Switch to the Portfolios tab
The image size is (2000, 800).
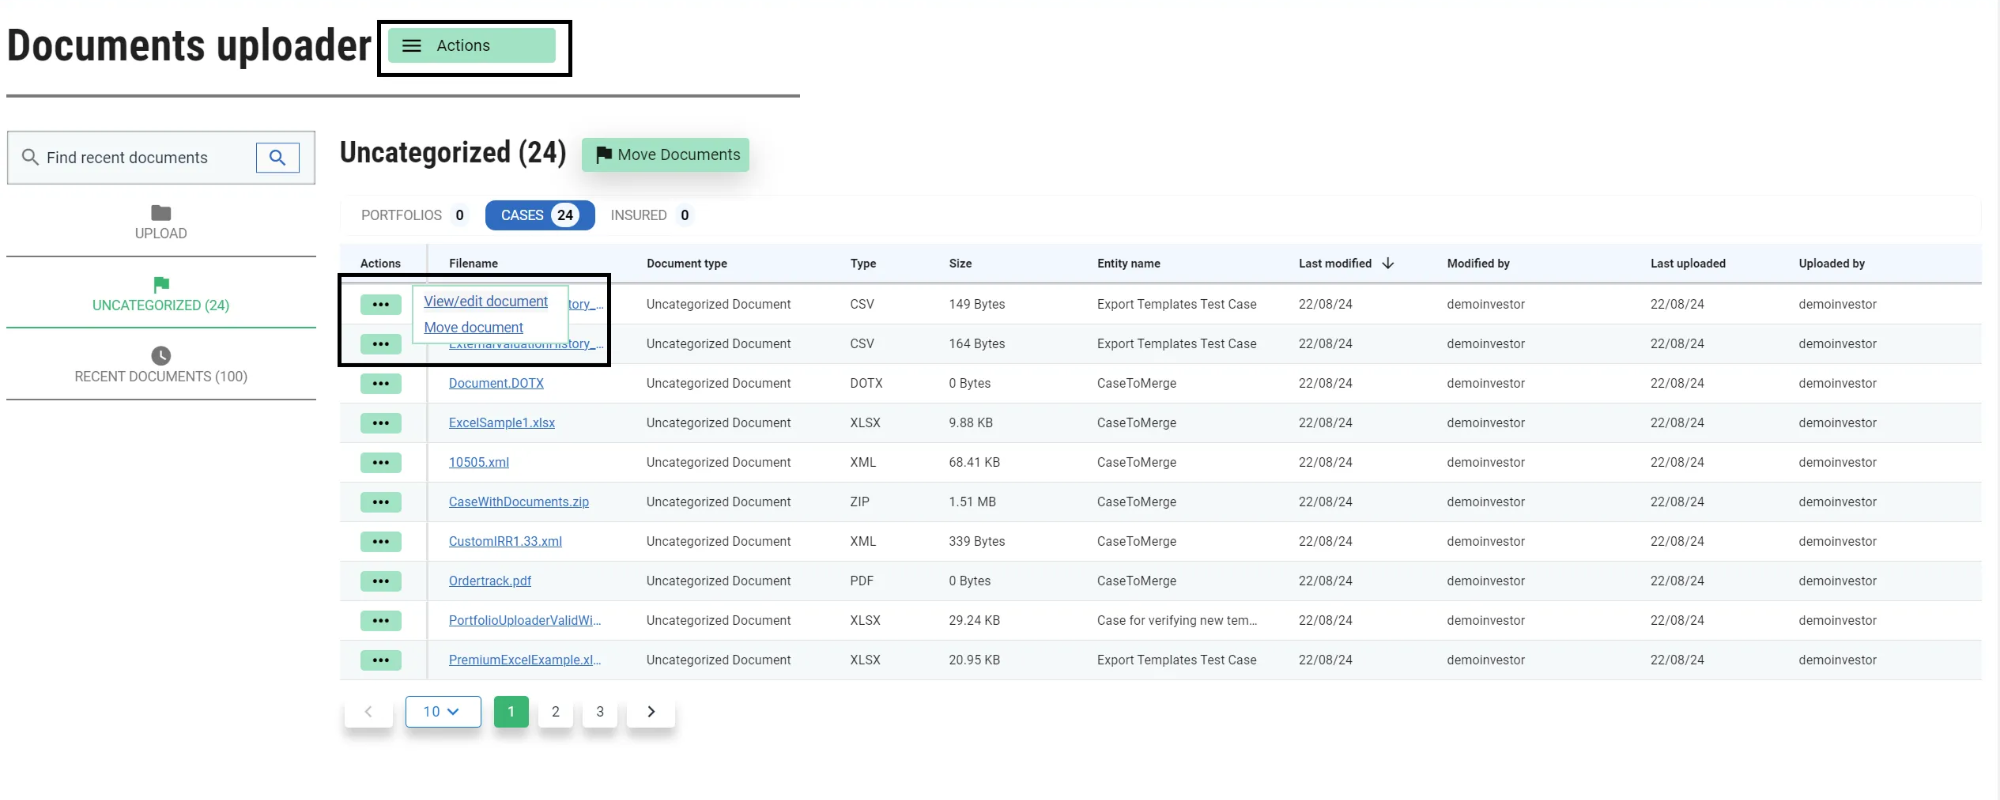414,215
